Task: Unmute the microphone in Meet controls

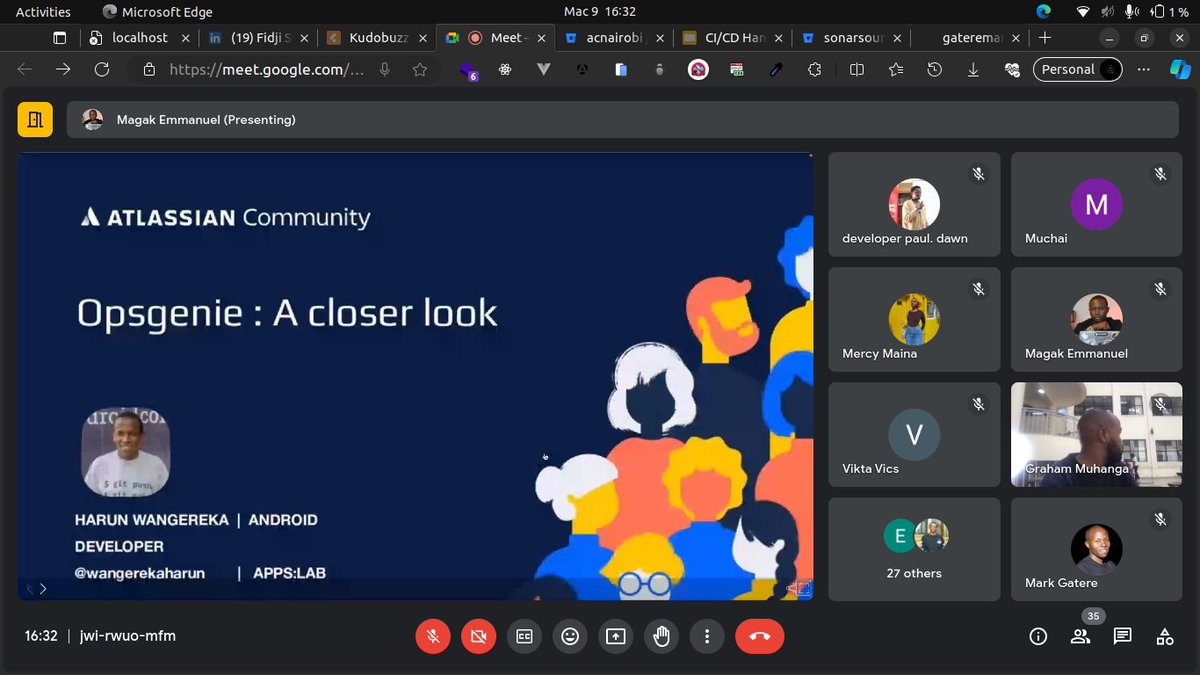Action: (x=433, y=636)
